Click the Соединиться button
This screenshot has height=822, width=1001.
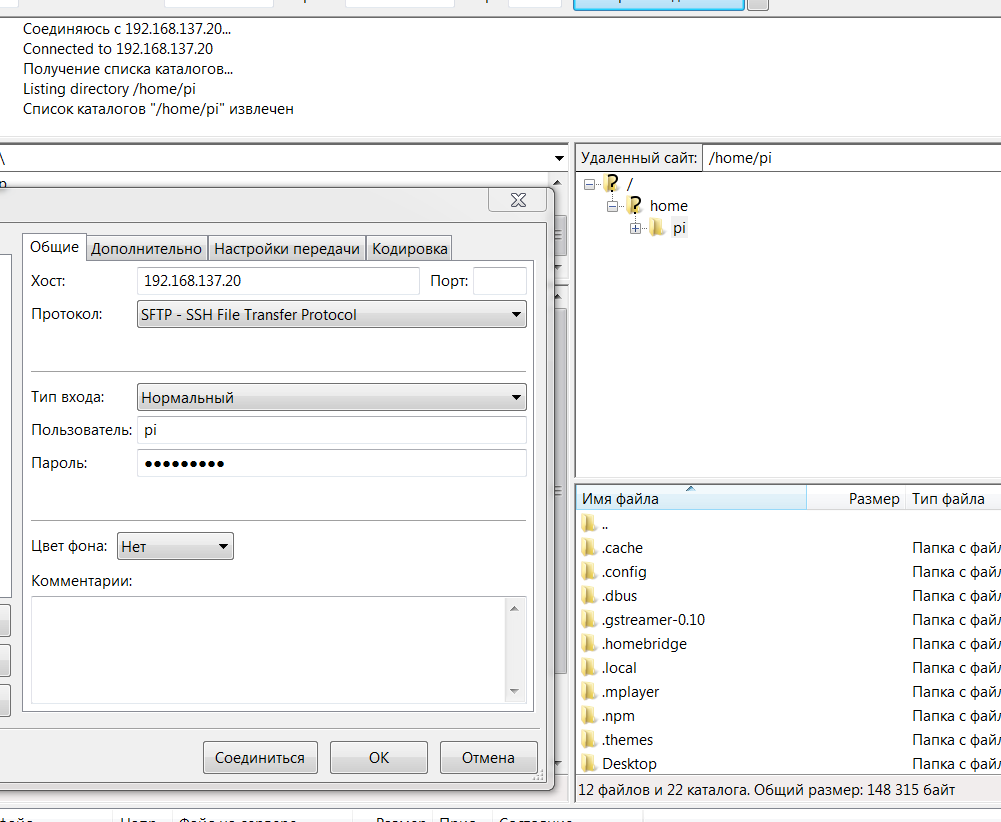point(260,758)
